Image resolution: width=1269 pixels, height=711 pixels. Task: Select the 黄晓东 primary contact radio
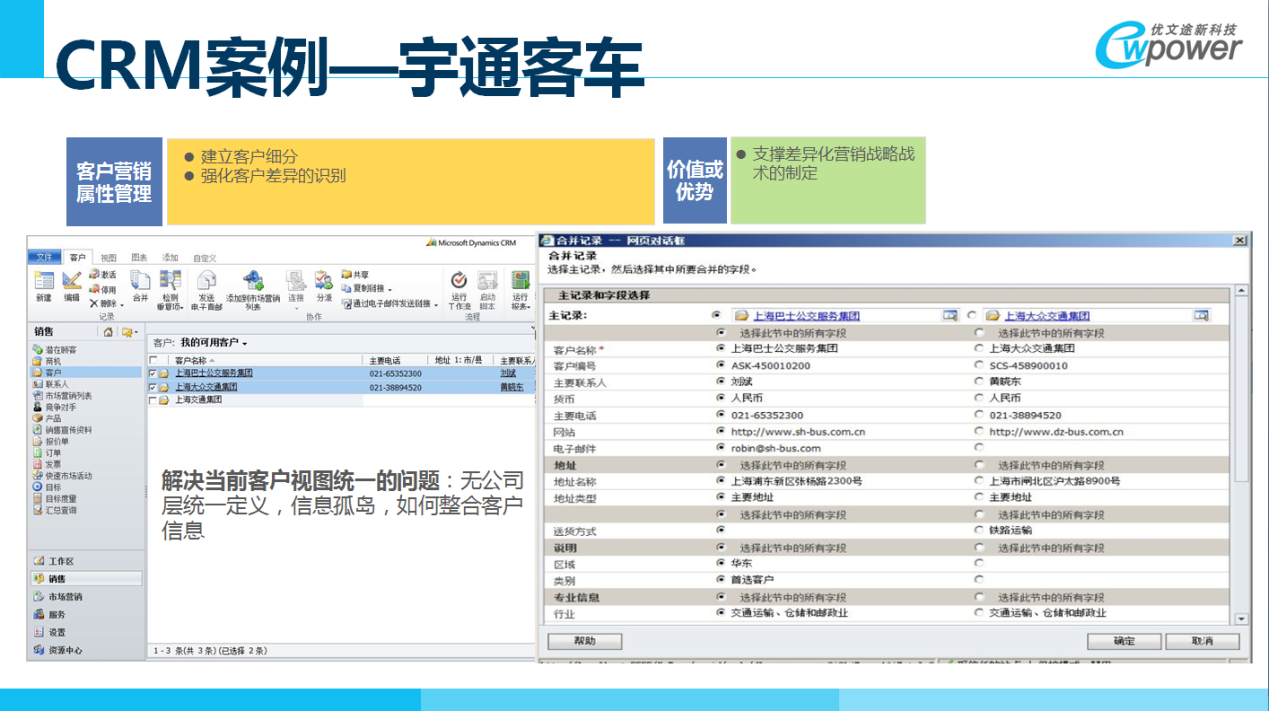point(979,382)
